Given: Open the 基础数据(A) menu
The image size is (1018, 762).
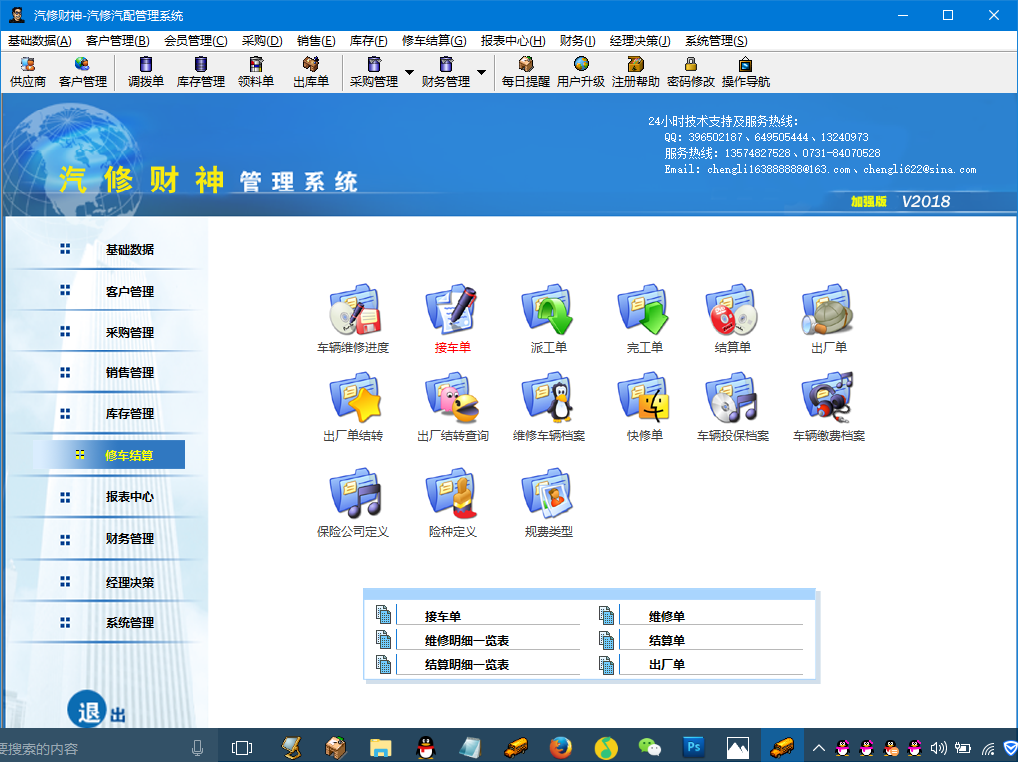Looking at the screenshot, I should (x=40, y=41).
